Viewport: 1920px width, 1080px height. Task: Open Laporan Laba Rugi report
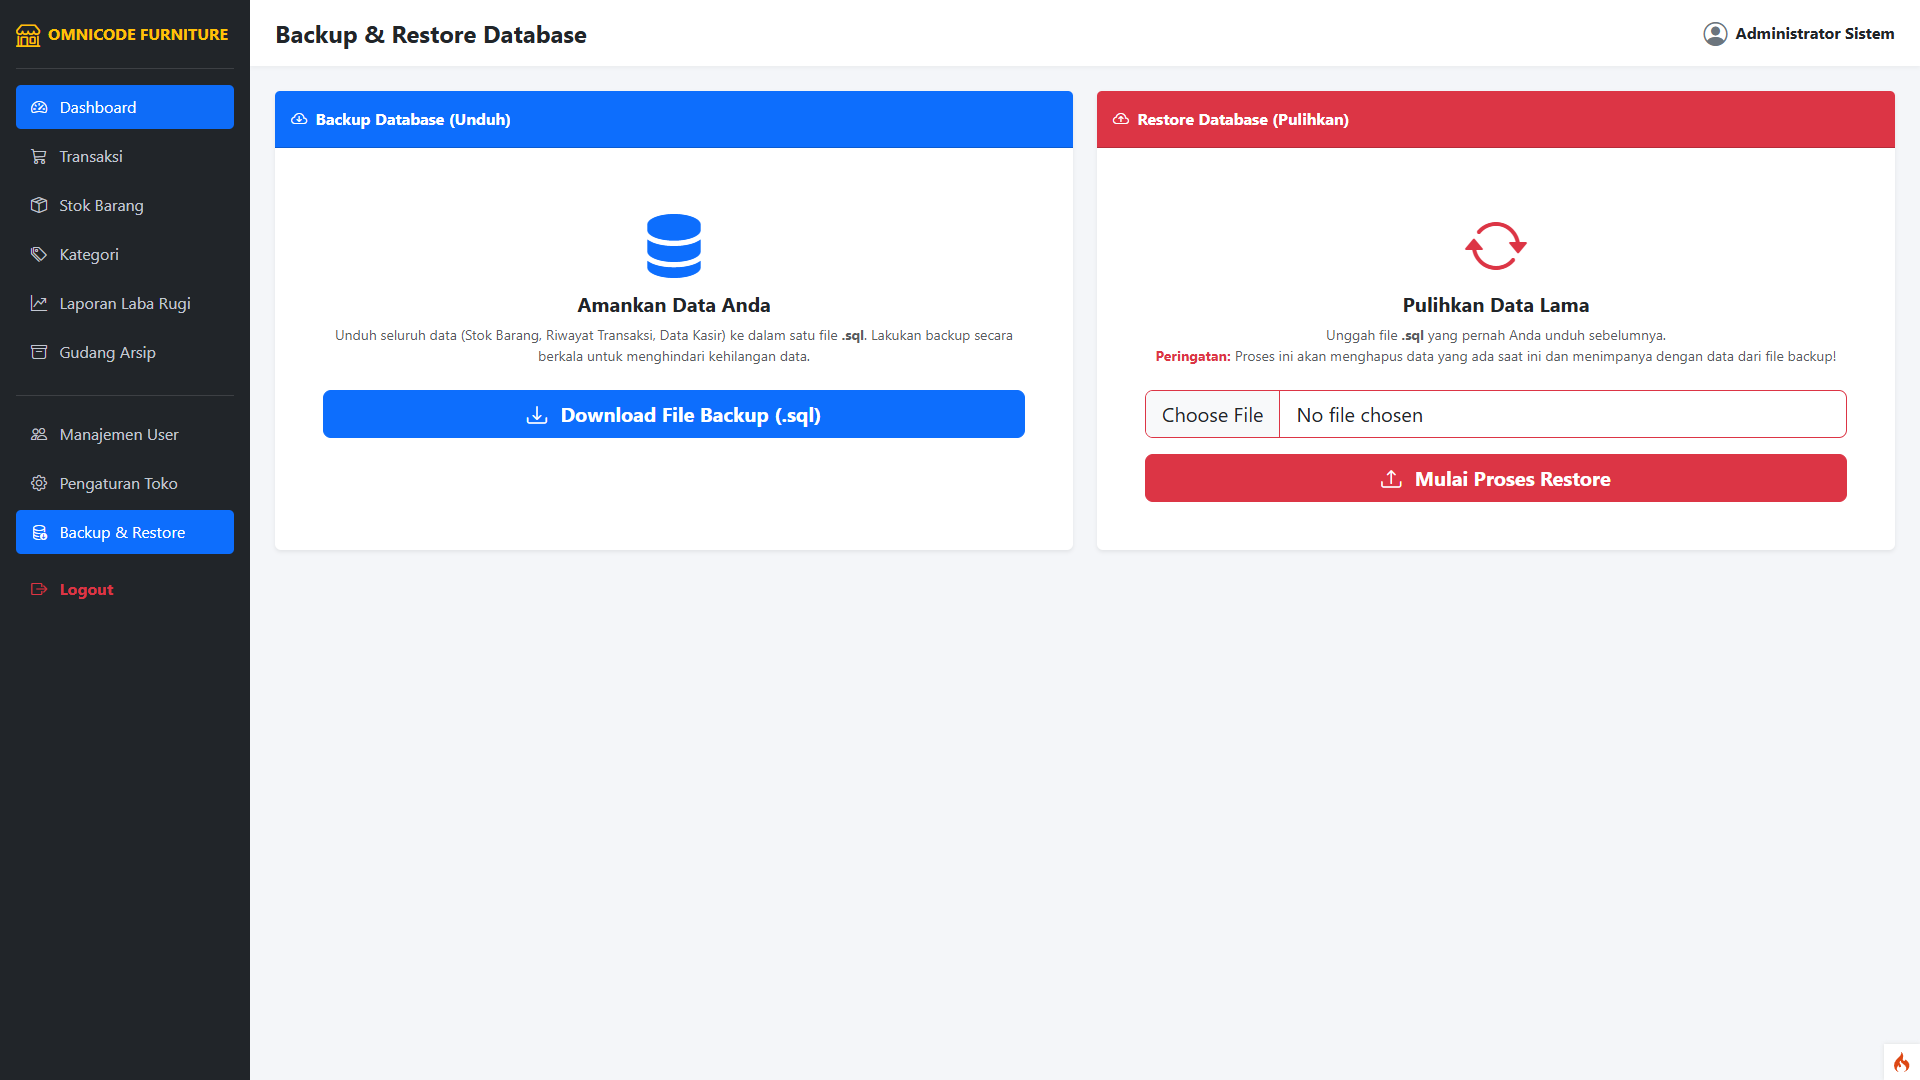124,304
